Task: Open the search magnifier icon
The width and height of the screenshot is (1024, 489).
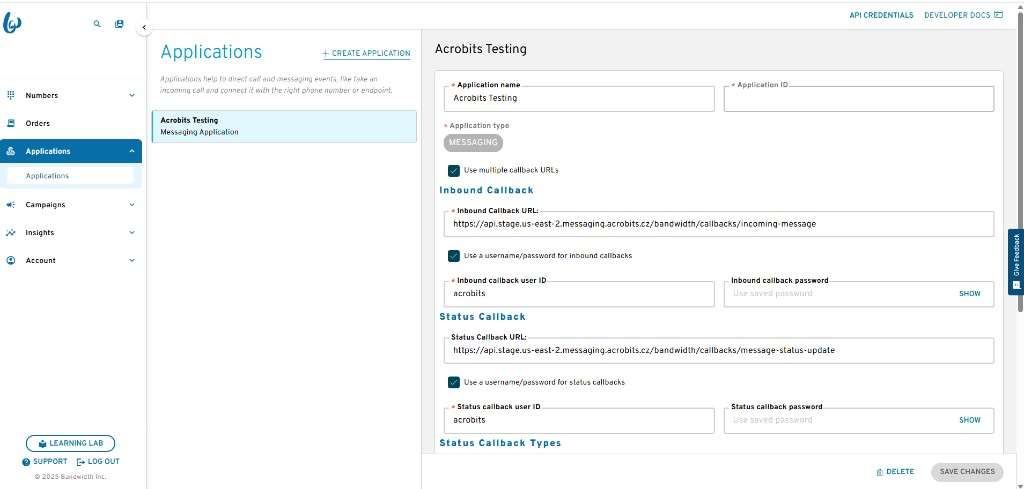Action: point(97,24)
